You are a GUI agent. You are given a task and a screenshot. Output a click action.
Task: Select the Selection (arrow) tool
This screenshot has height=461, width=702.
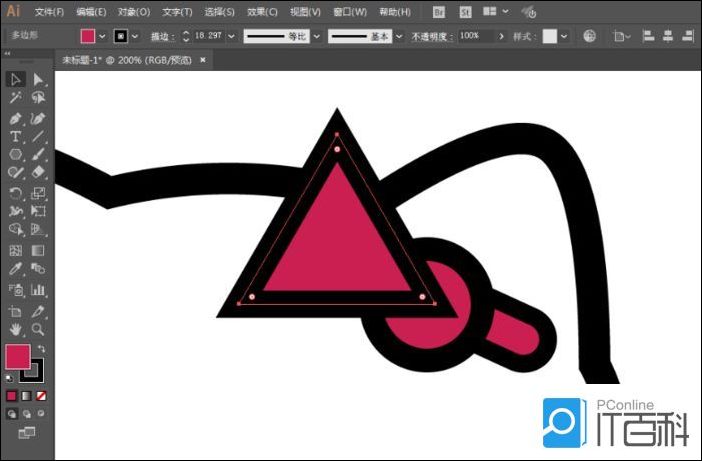coord(16,80)
